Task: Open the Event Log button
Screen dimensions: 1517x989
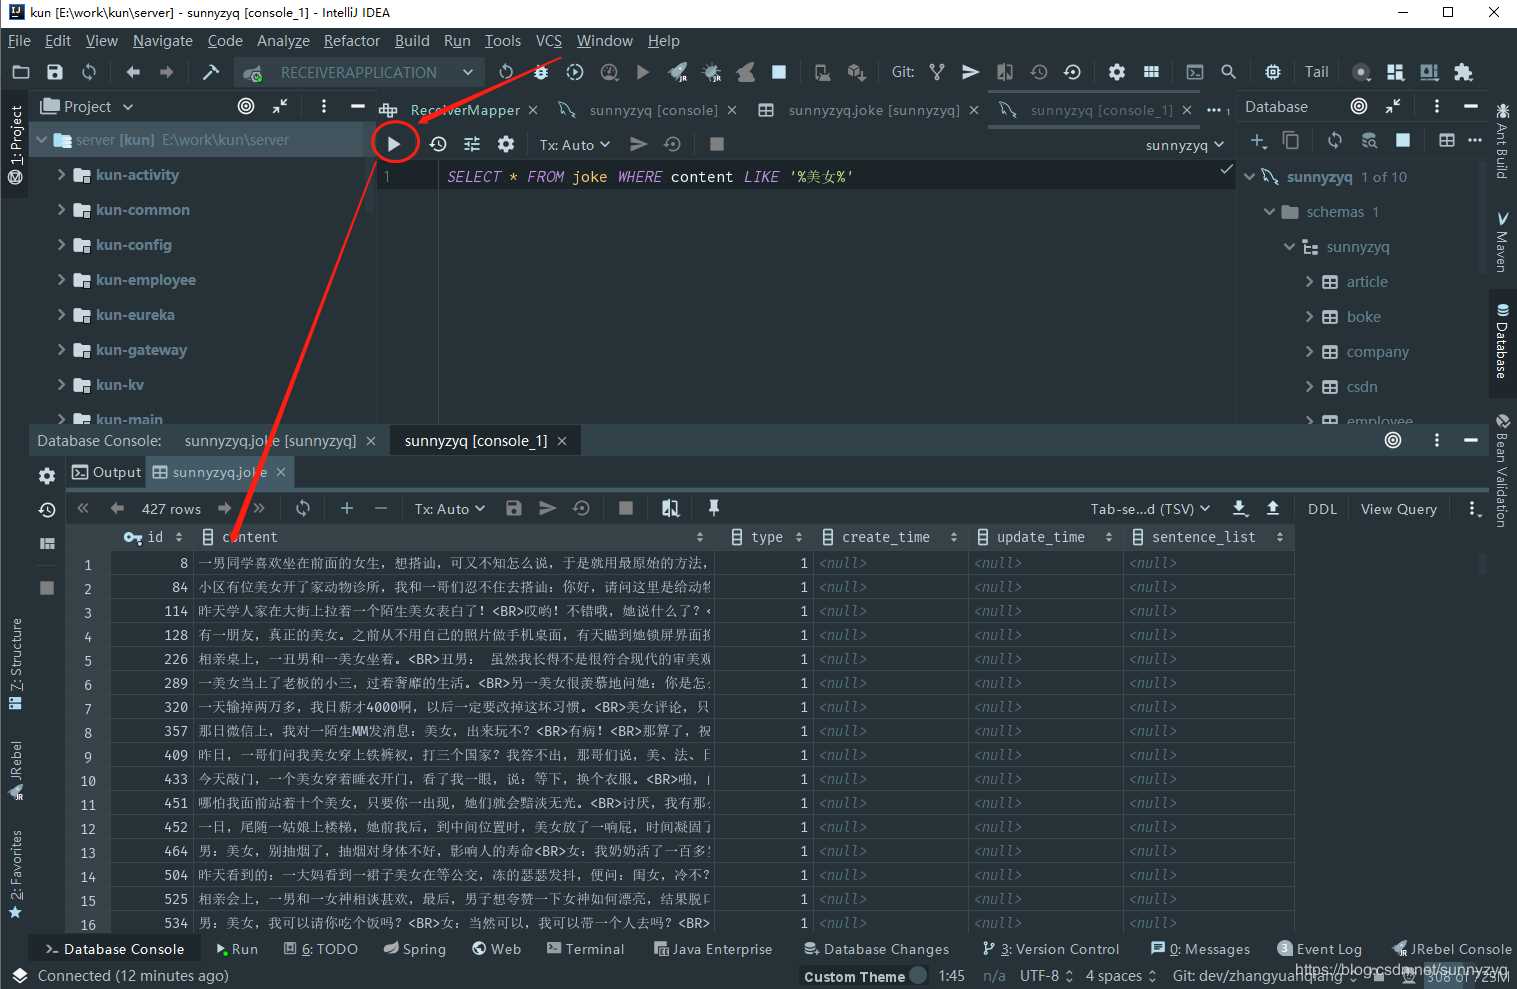Action: click(1320, 949)
